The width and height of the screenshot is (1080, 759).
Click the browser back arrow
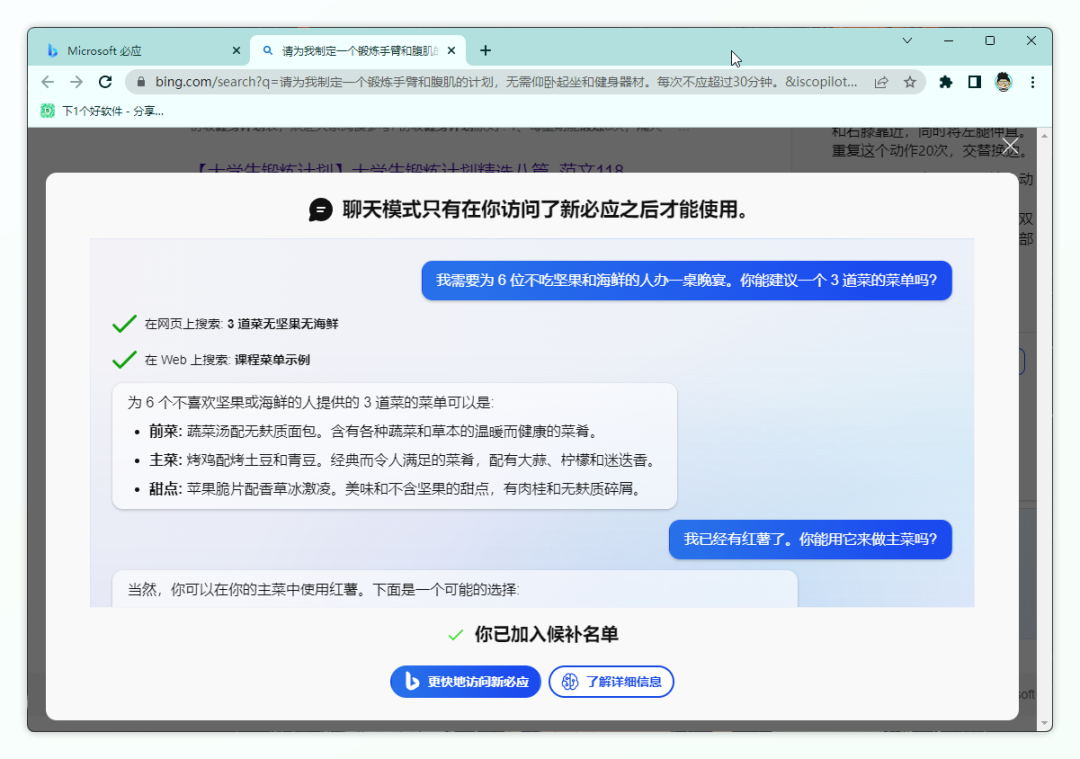pos(48,82)
